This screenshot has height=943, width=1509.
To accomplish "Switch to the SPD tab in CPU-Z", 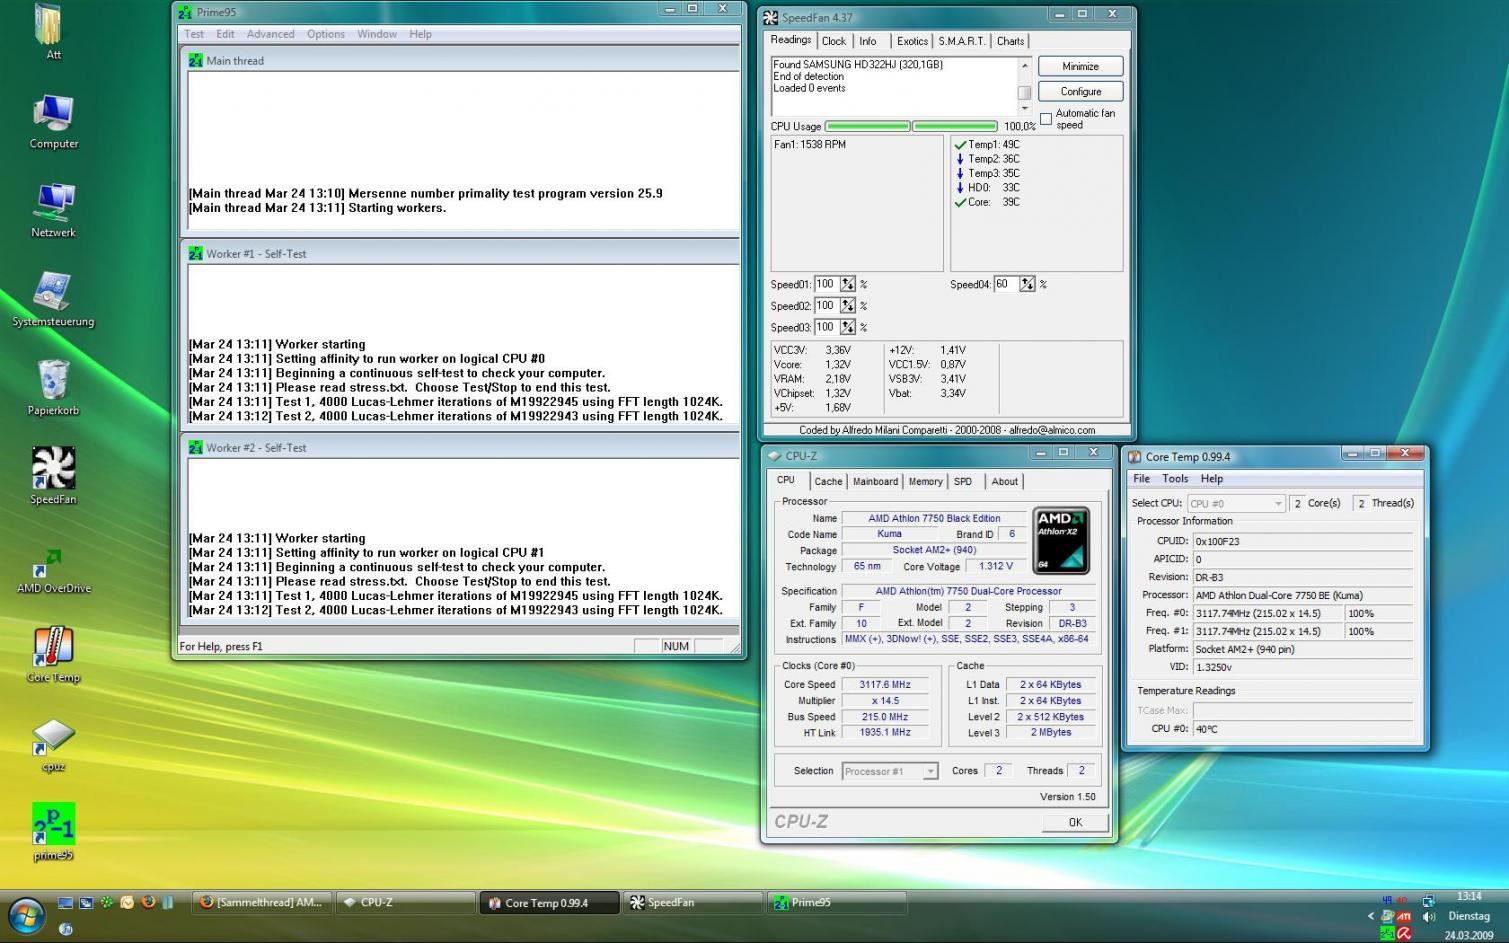I will 963,481.
